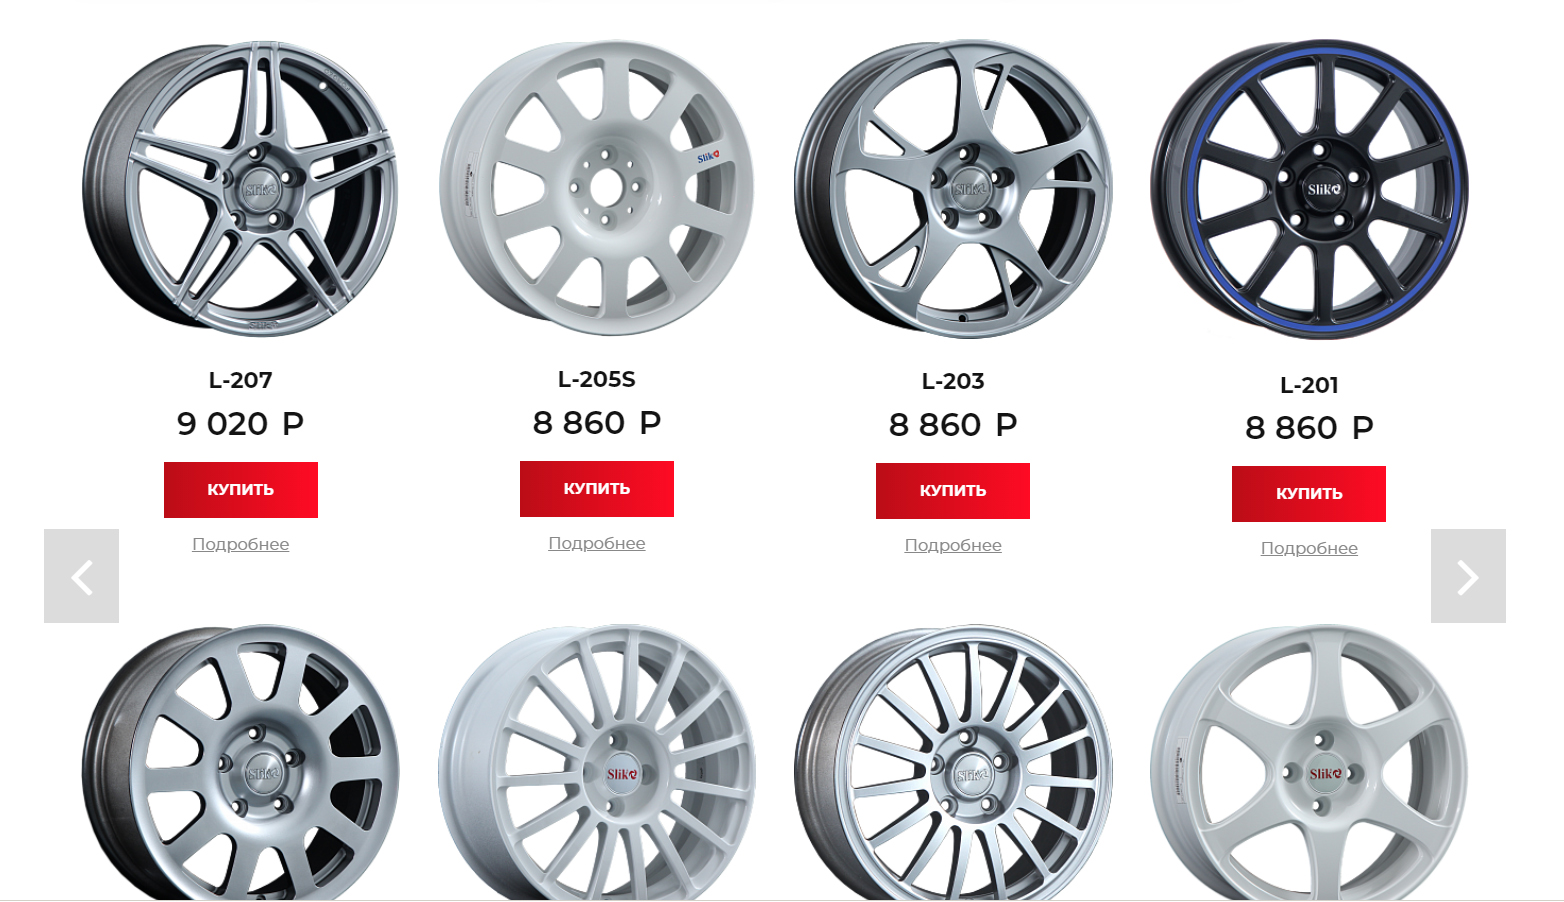The width and height of the screenshot is (1564, 902).
Task: Open Подробнее link under L-203
Action: [953, 545]
